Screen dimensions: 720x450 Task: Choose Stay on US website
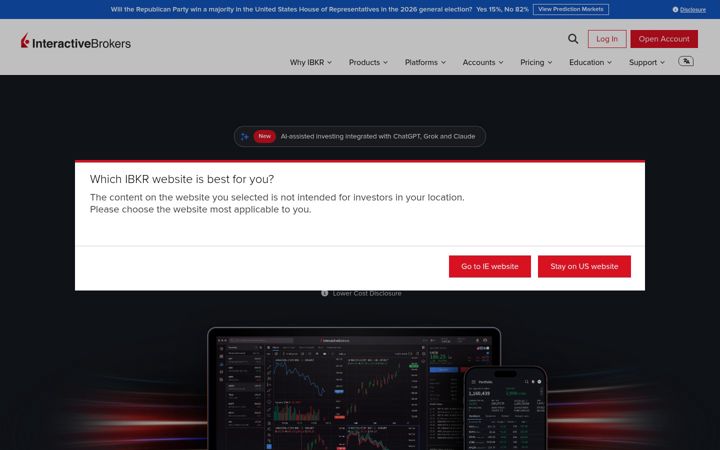[584, 266]
